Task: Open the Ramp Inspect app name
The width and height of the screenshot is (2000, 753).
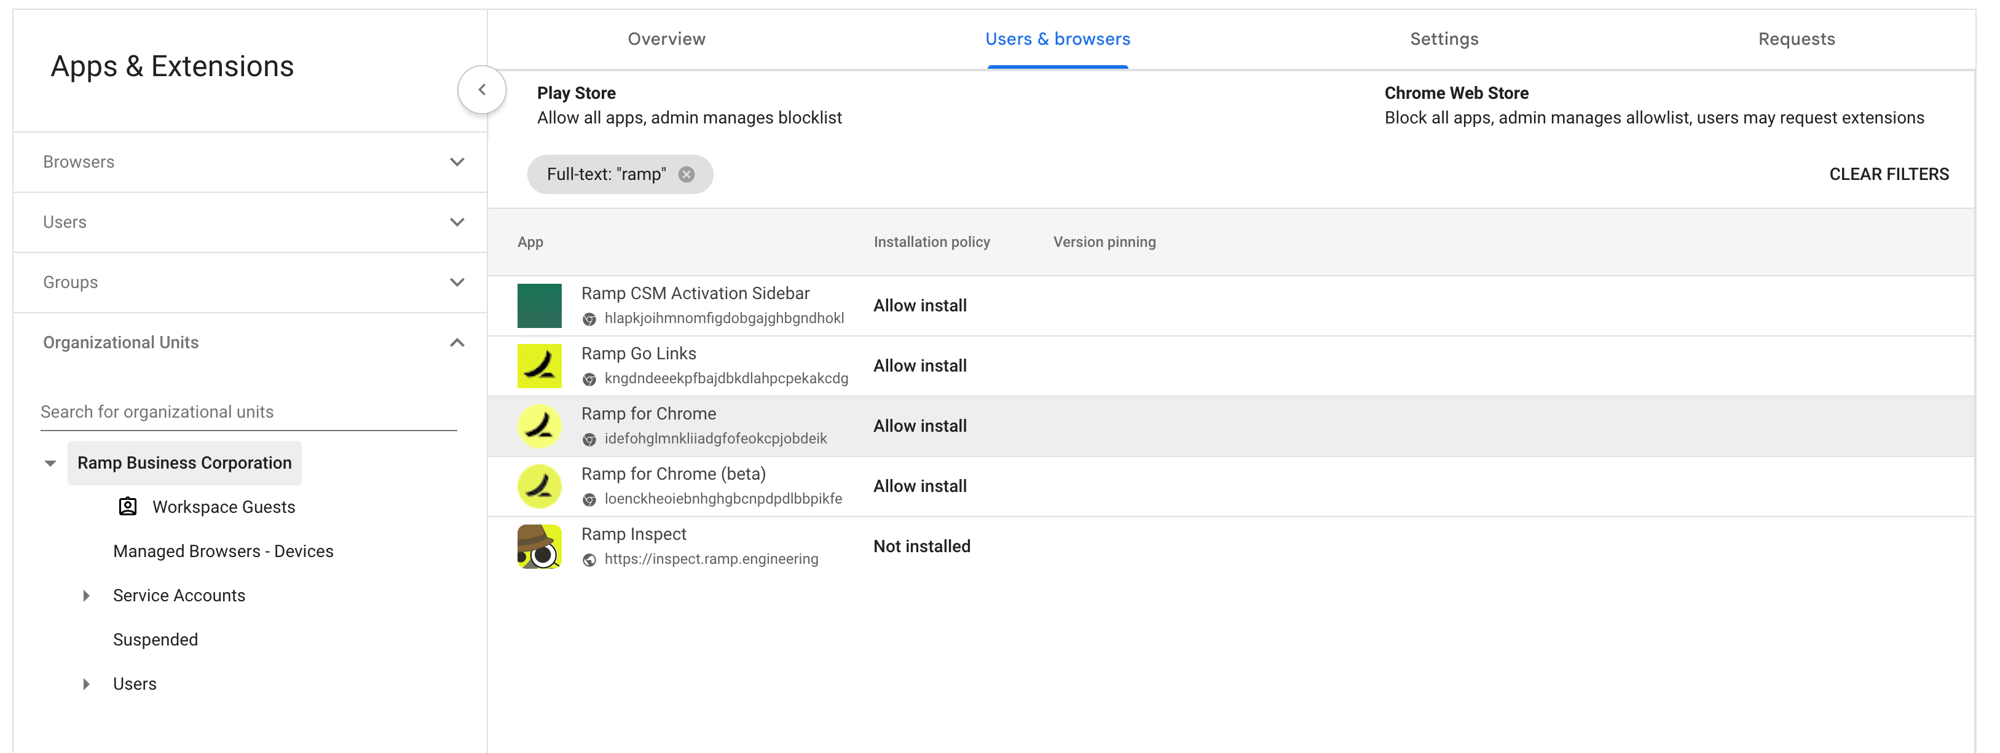Action: 634,534
